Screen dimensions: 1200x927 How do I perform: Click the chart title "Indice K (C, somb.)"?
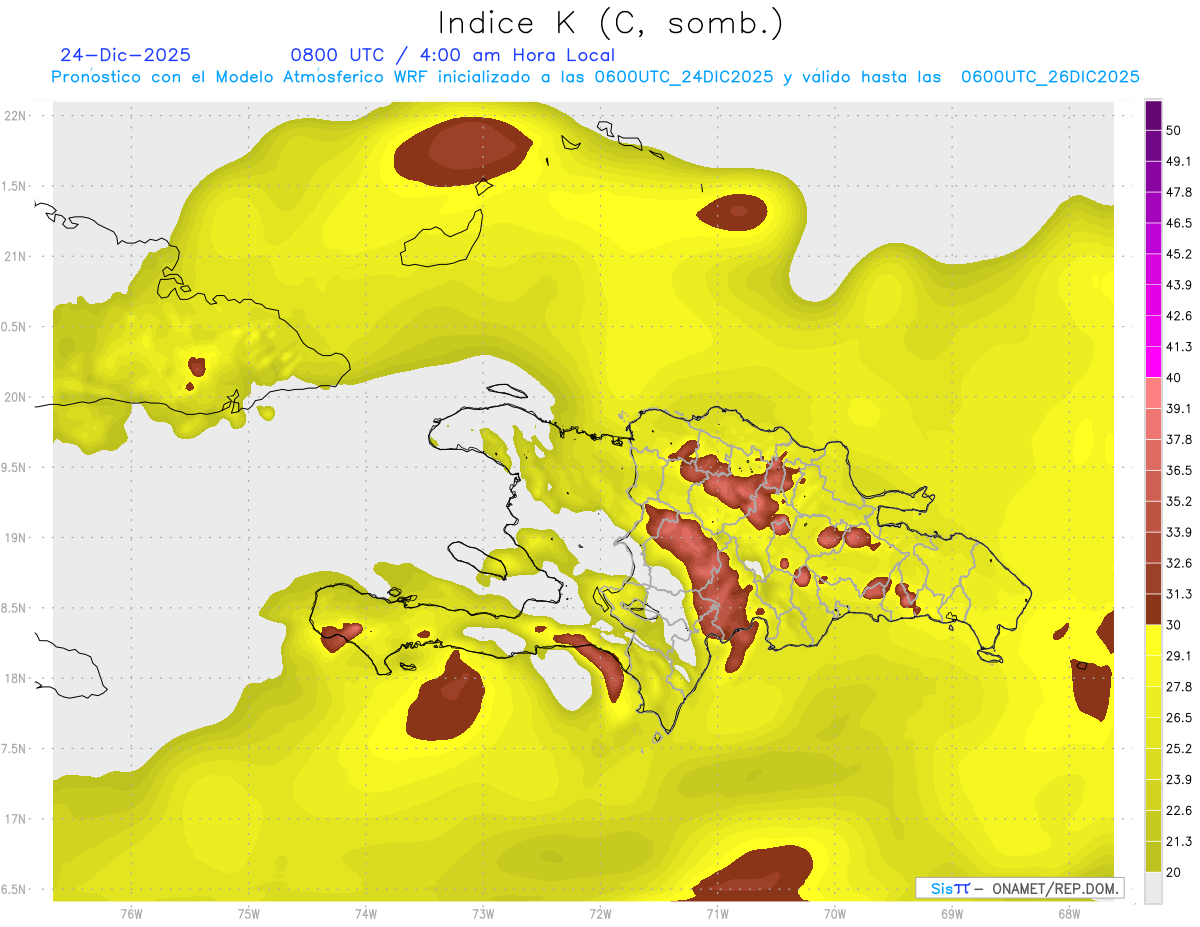pyautogui.click(x=611, y=23)
